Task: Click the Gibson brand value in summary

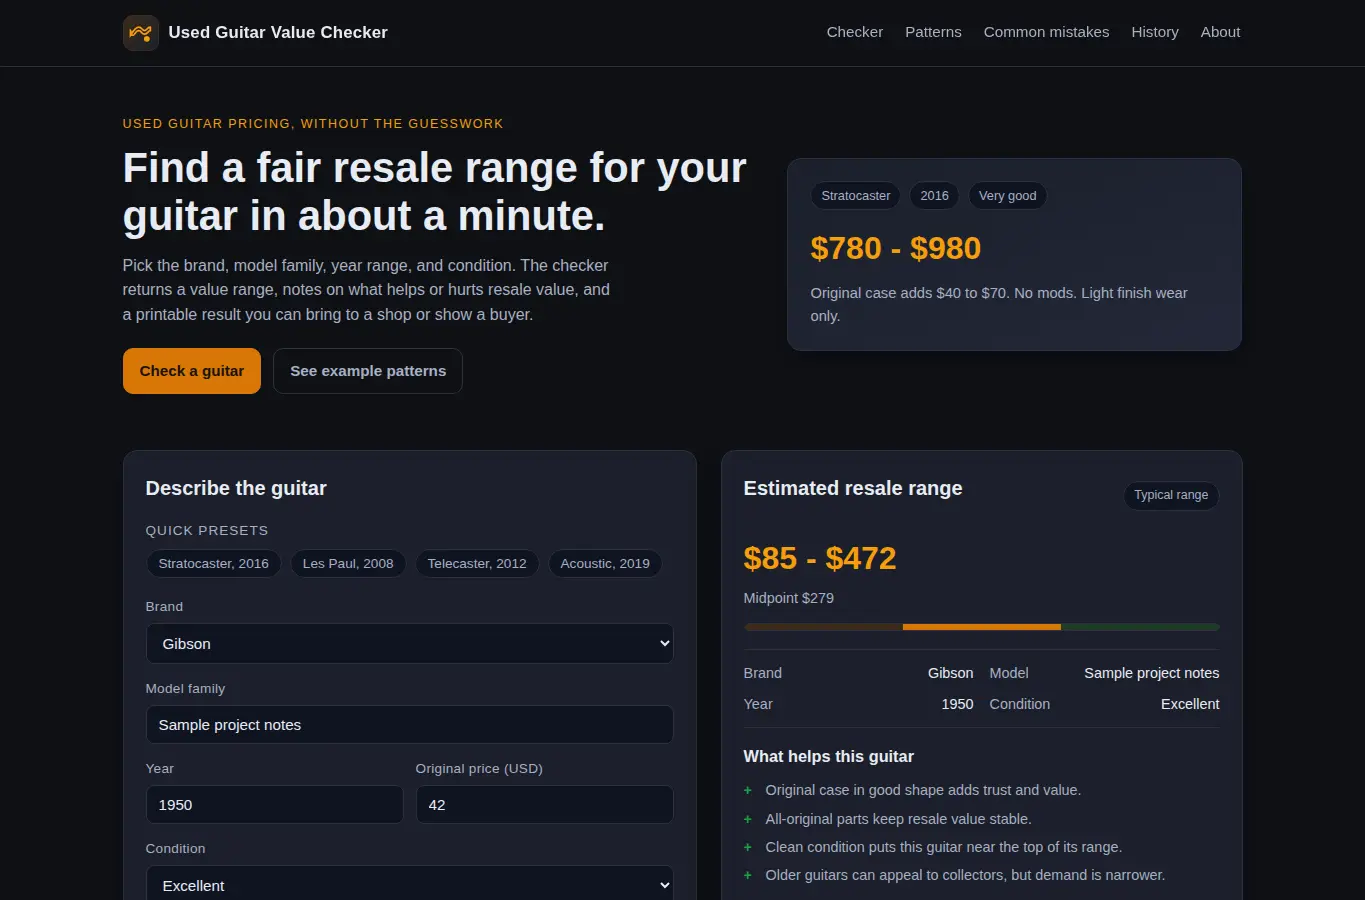Action: (950, 673)
